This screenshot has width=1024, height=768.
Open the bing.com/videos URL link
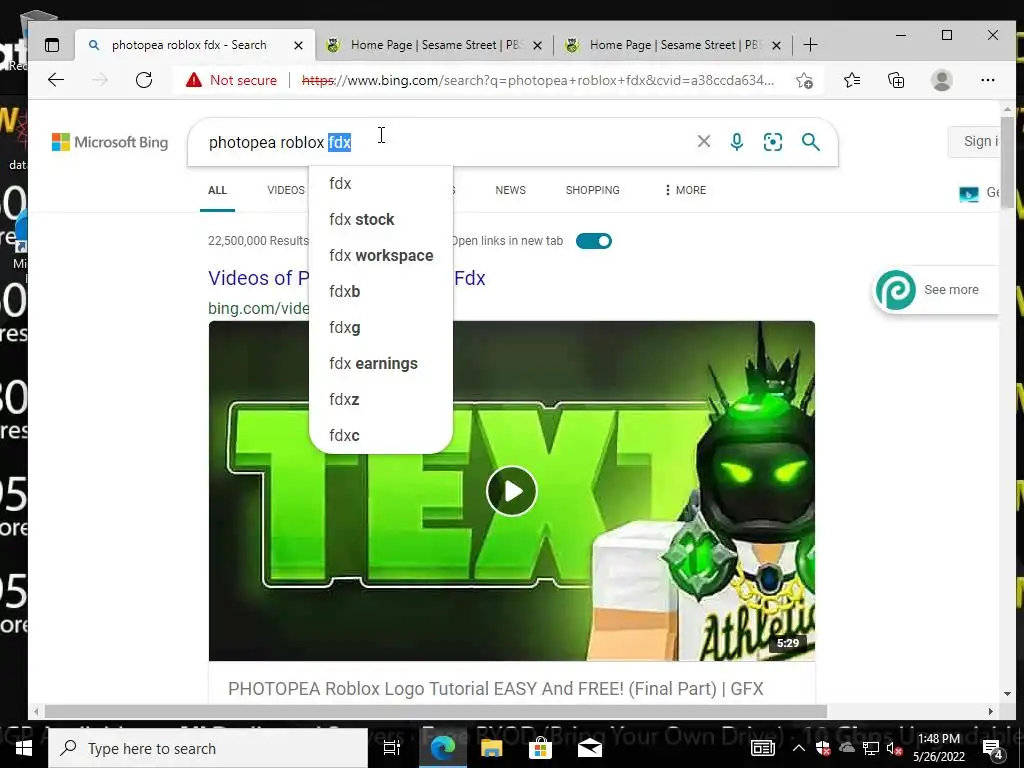259,308
